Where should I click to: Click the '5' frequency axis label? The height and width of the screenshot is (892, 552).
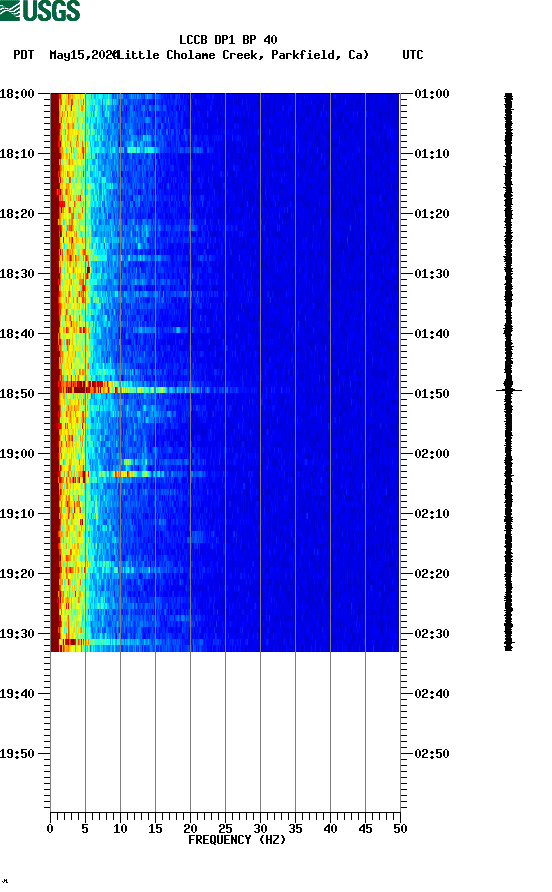(85, 829)
